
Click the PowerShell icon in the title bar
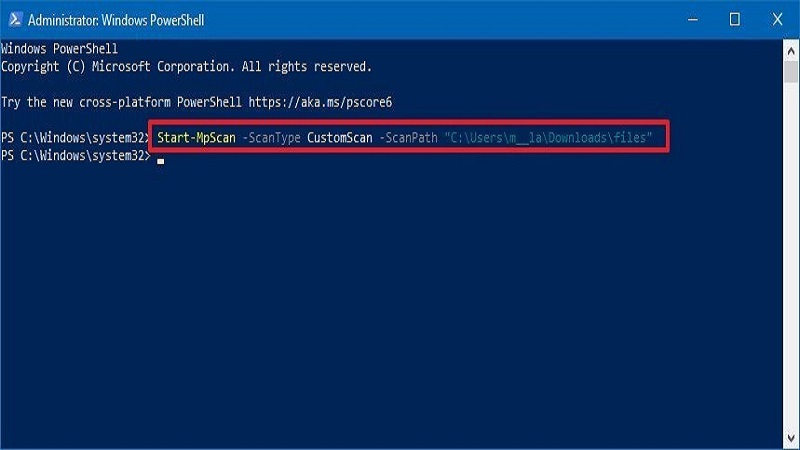pyautogui.click(x=14, y=19)
